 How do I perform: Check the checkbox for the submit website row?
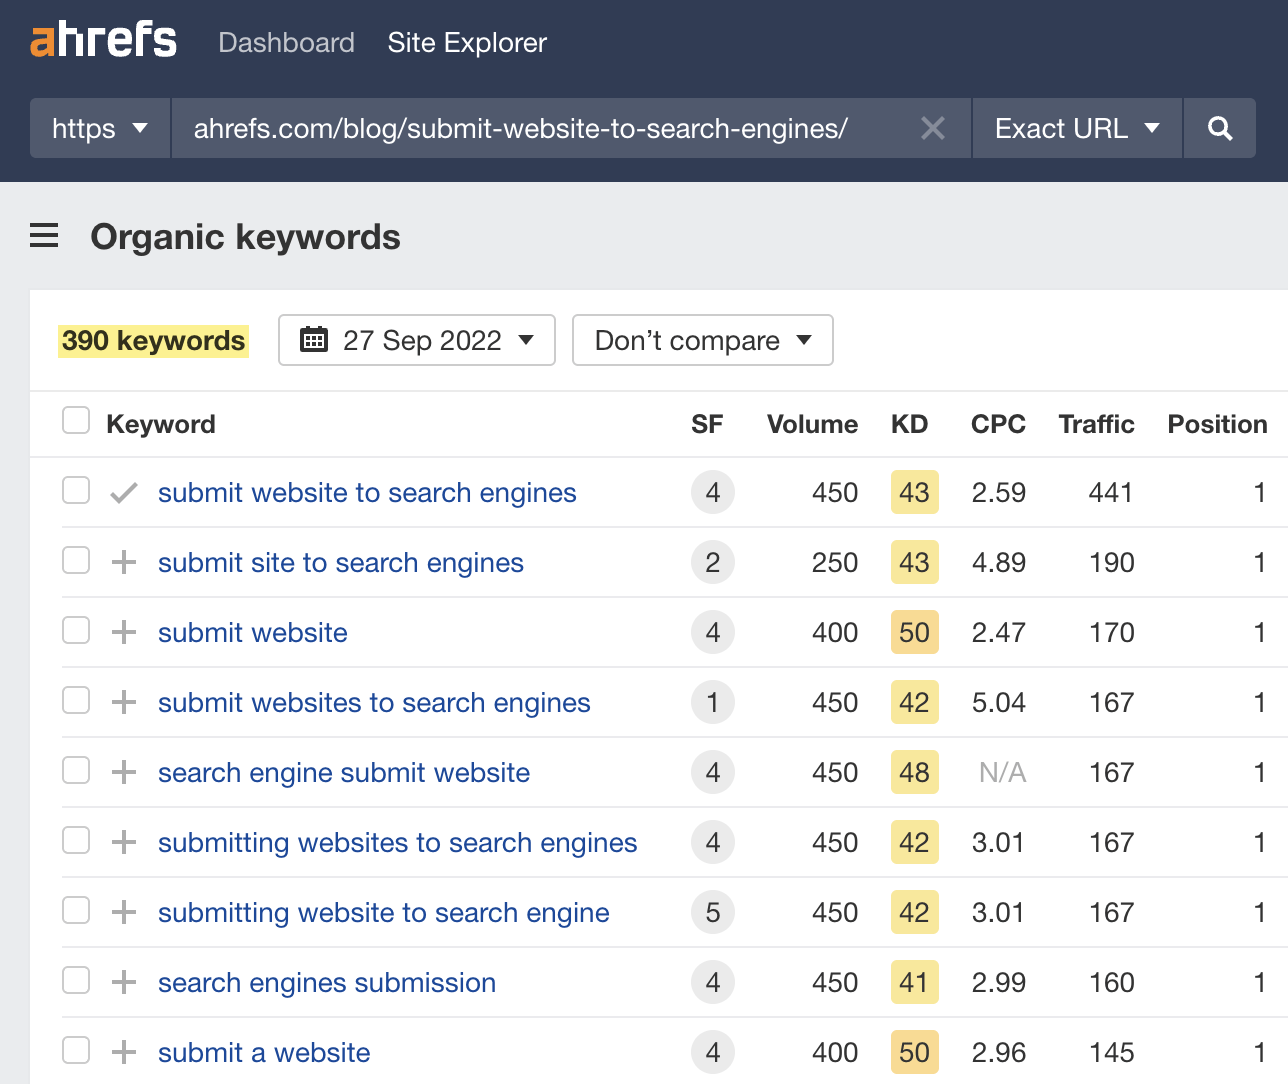75,630
